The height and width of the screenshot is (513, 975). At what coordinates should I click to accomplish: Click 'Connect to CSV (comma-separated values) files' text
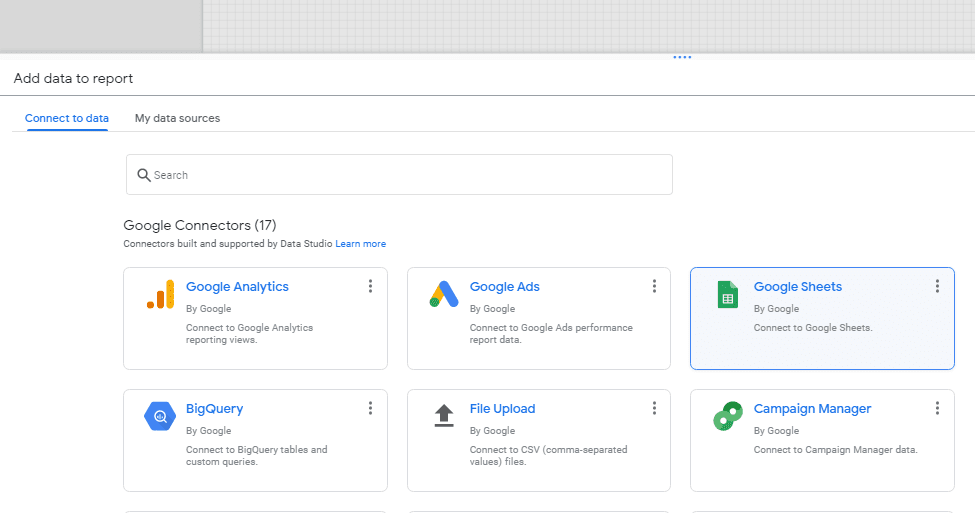[x=548, y=455]
